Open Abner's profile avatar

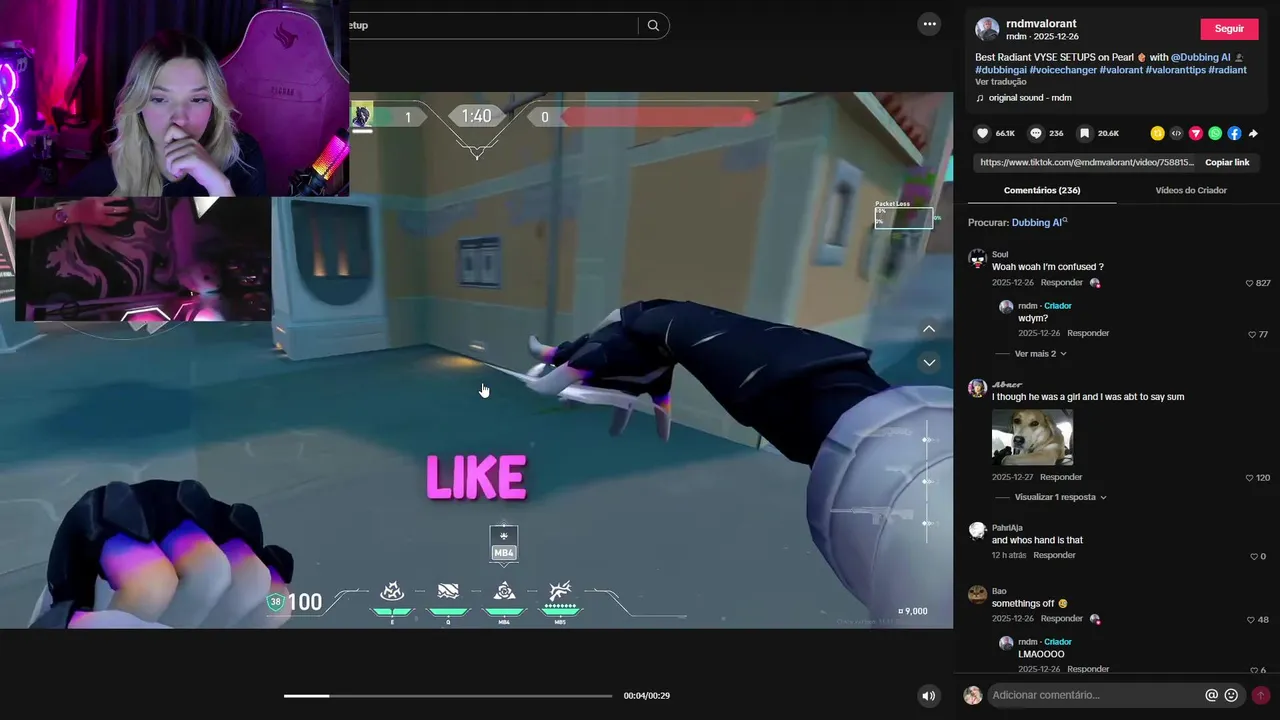click(977, 388)
